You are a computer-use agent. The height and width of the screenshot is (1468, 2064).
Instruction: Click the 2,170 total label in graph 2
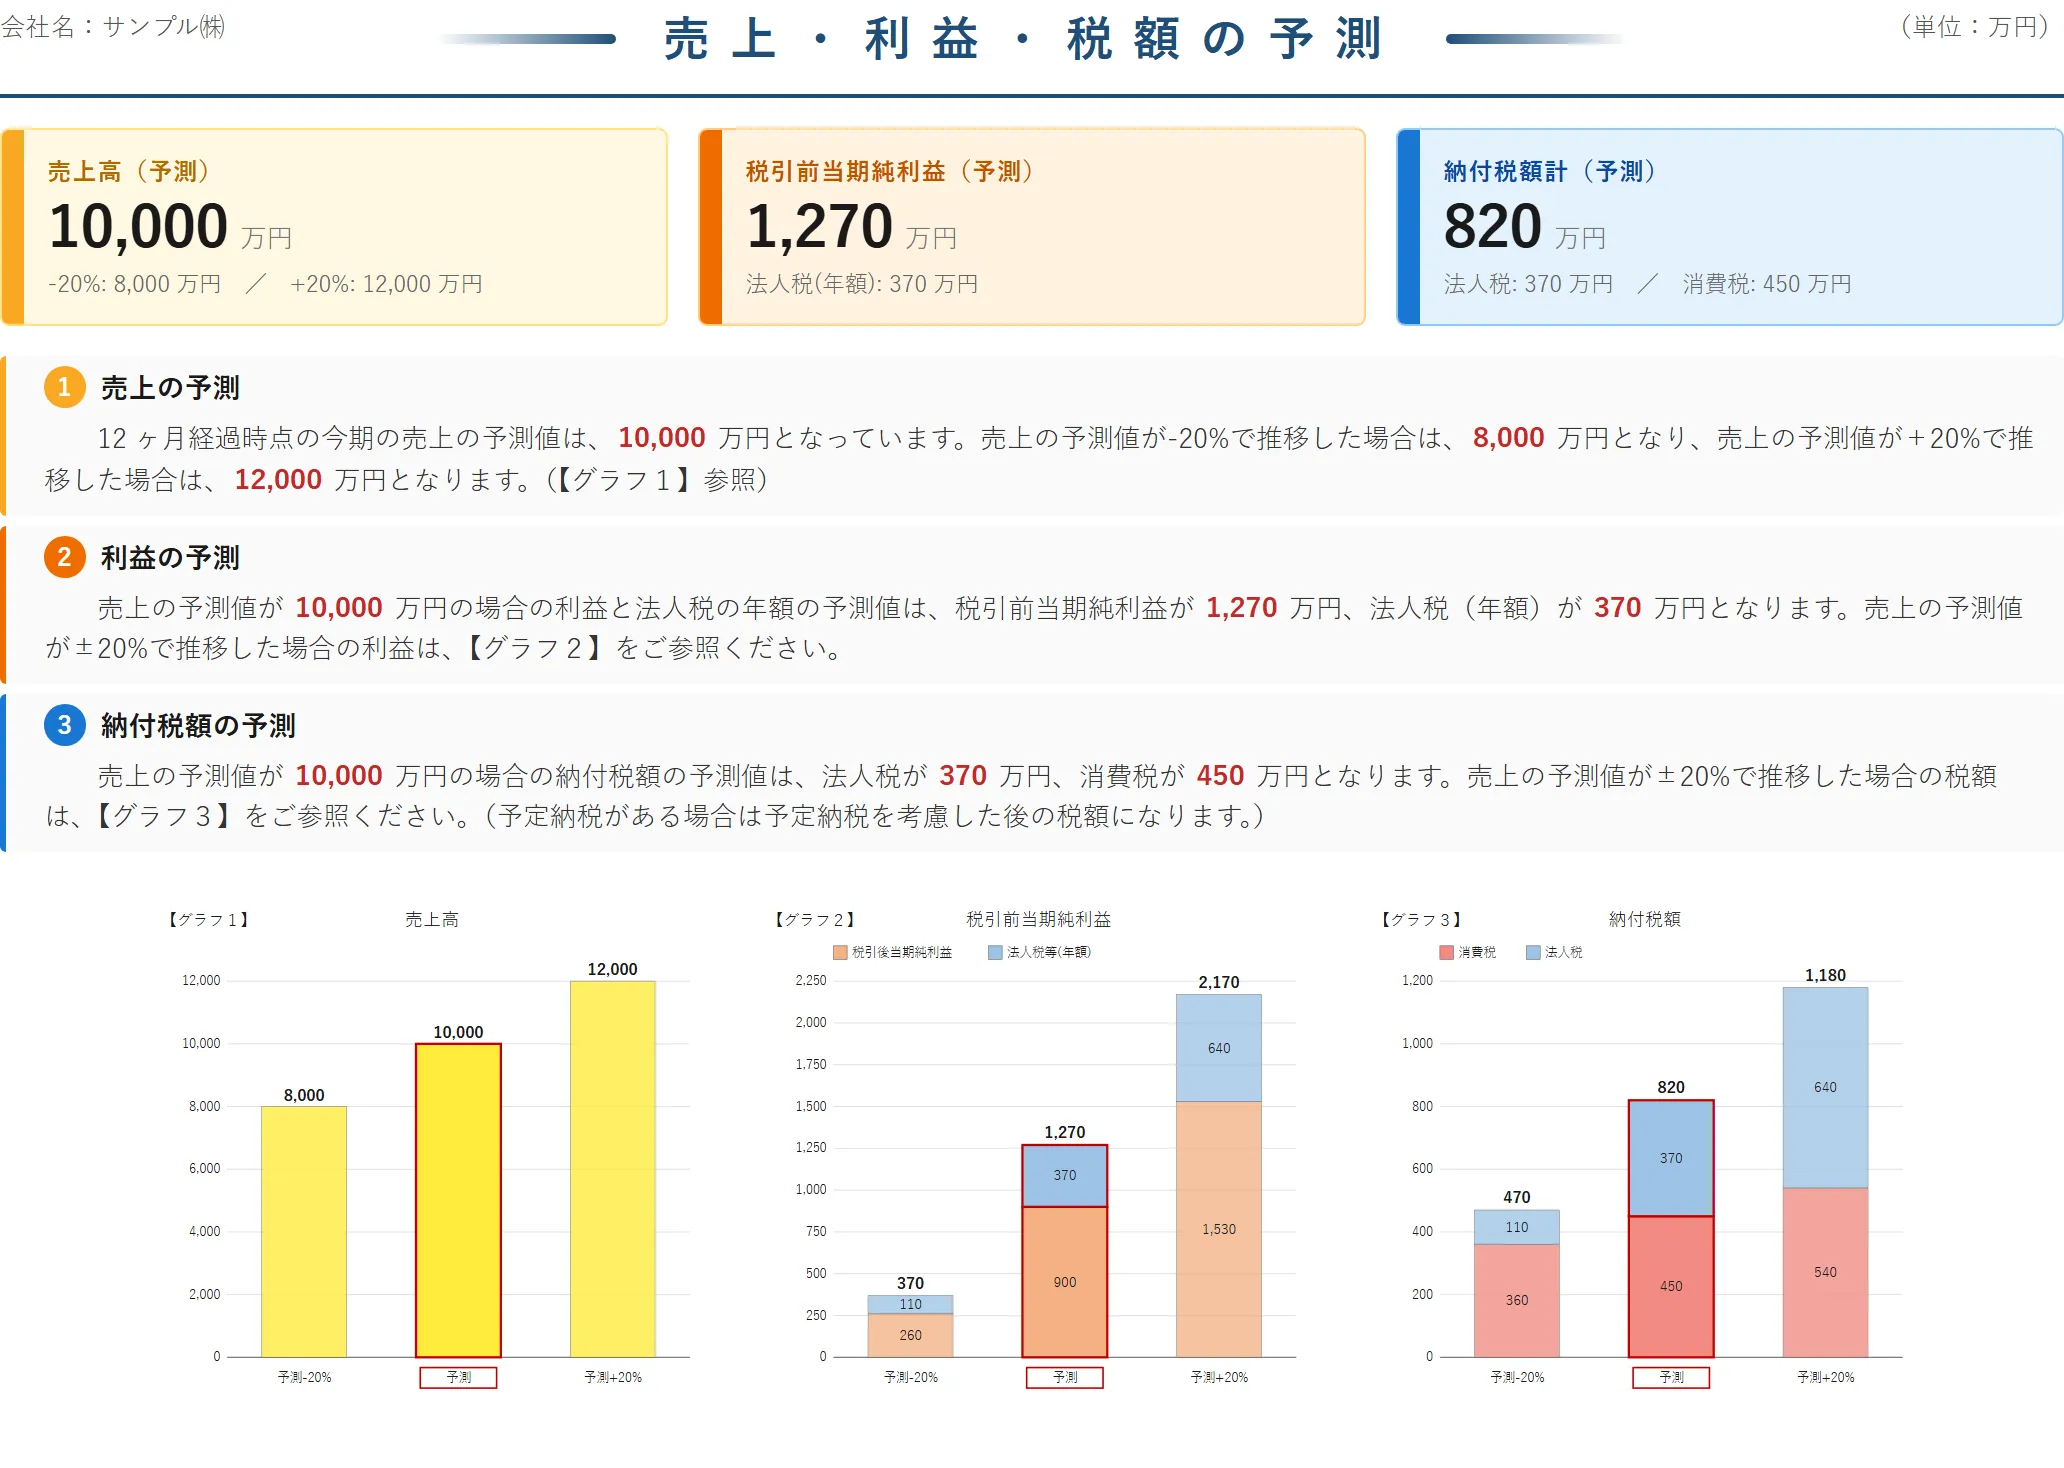1219,982
